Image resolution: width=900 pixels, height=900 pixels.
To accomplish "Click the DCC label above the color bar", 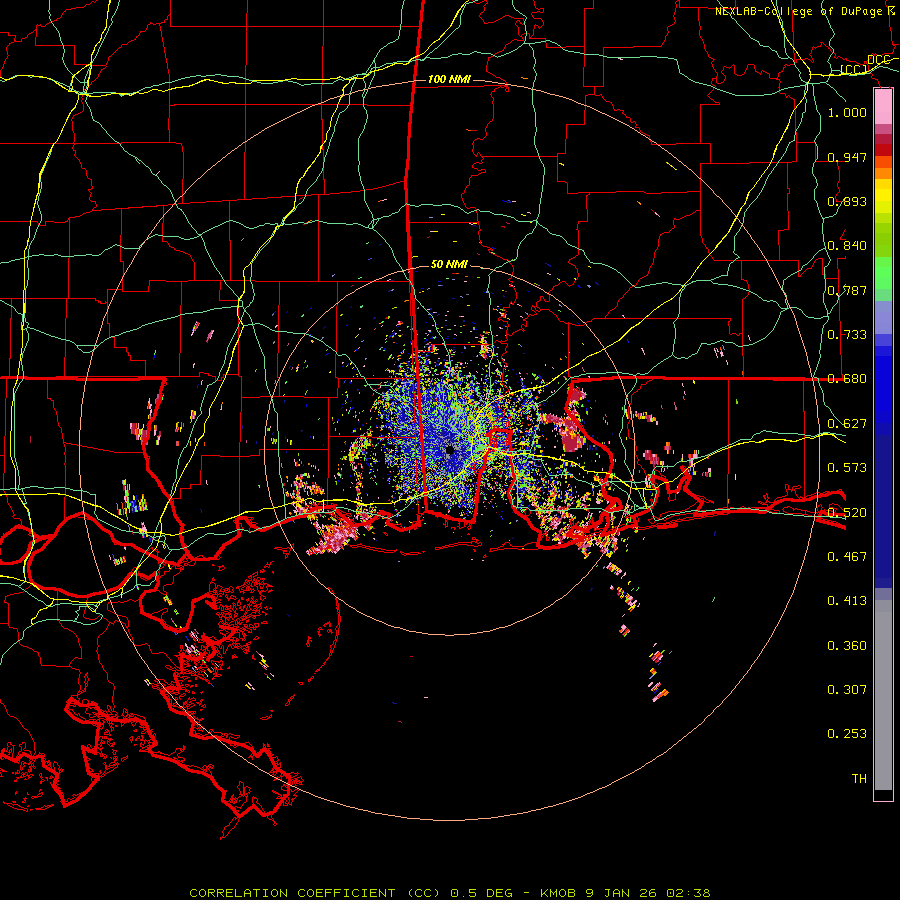I will (x=878, y=60).
